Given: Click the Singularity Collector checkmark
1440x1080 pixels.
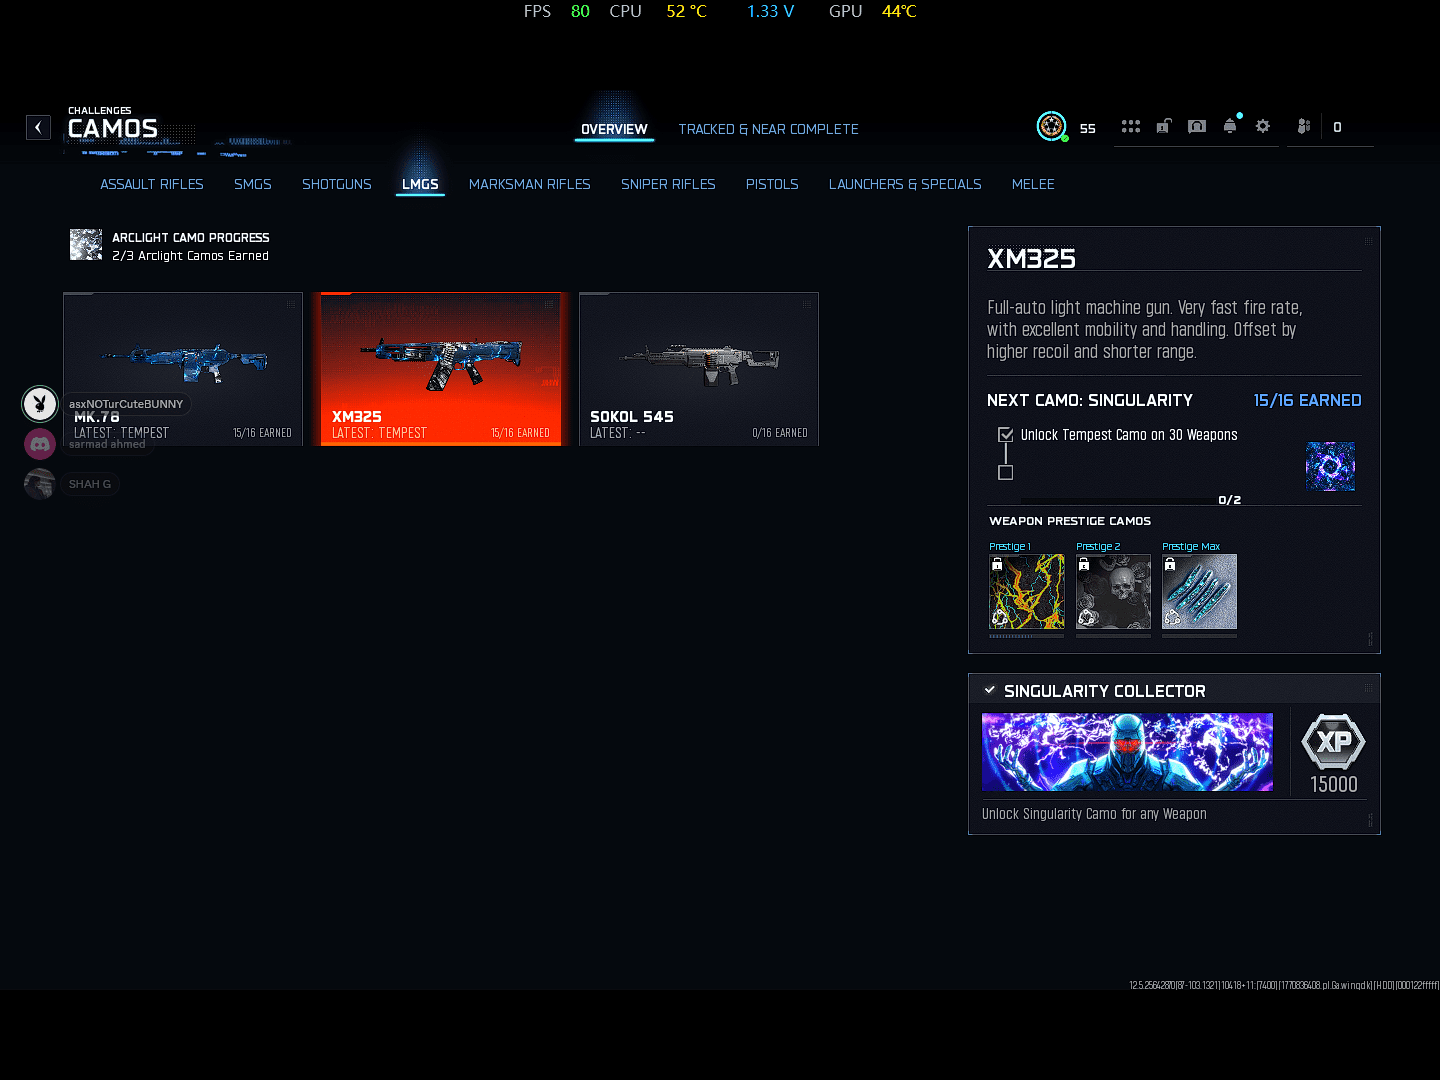Looking at the screenshot, I should click(990, 690).
